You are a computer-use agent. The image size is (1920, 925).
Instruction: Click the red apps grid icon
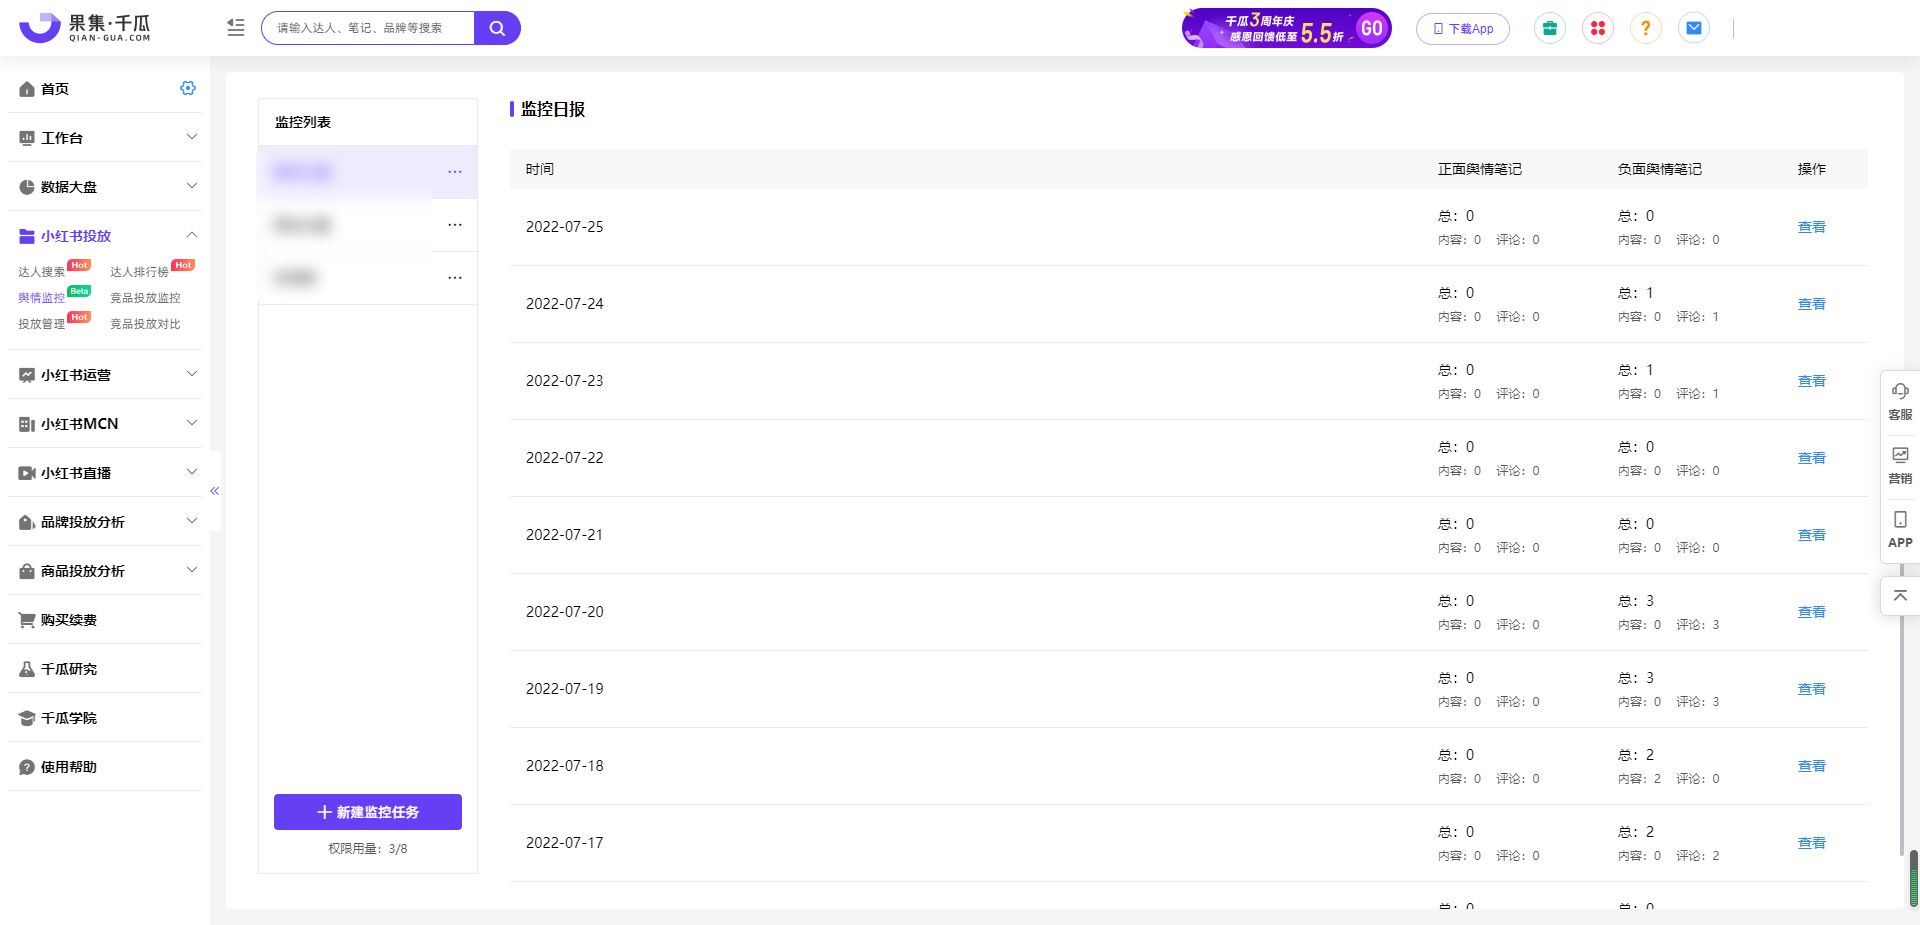point(1598,28)
